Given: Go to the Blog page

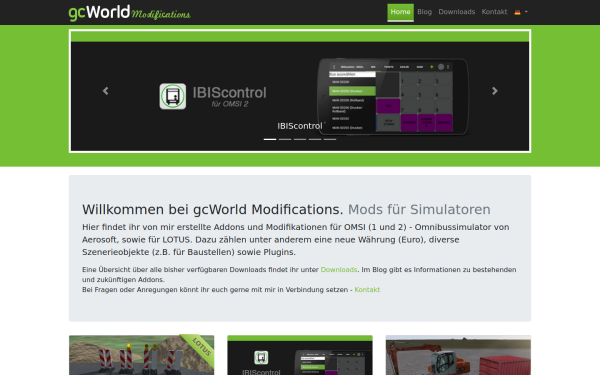Looking at the screenshot, I should [424, 12].
